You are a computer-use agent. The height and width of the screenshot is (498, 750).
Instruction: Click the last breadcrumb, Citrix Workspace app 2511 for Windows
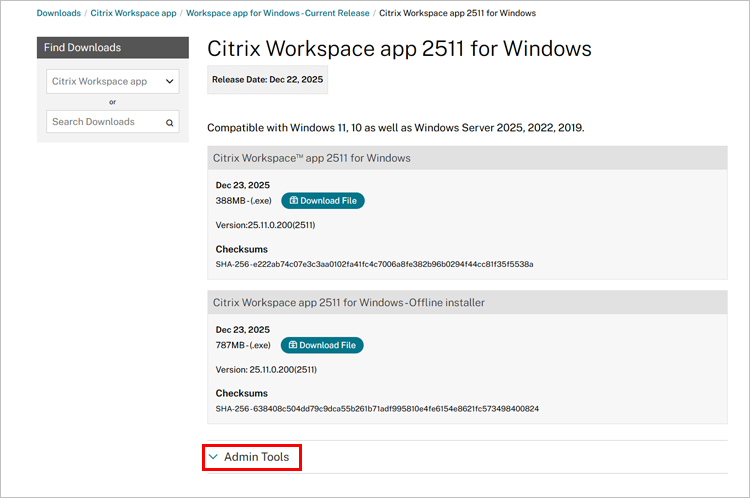456,13
